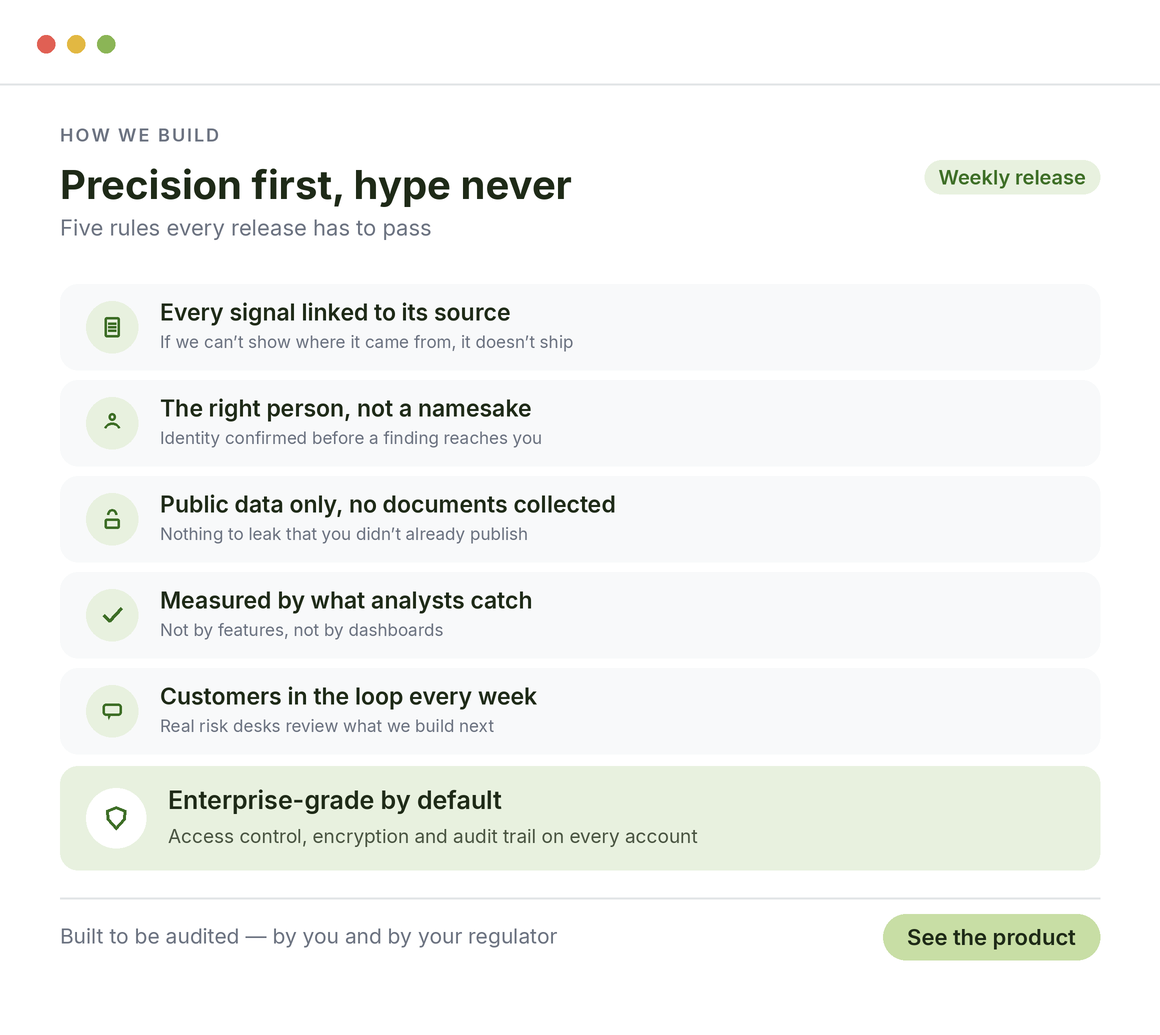Click the speech bubble icon

pyautogui.click(x=112, y=711)
